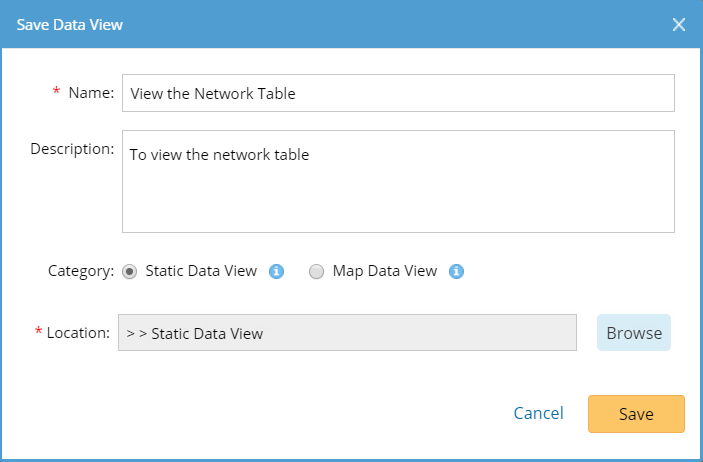
Task: Click the red asterisk beside Location
Action: [x=39, y=331]
